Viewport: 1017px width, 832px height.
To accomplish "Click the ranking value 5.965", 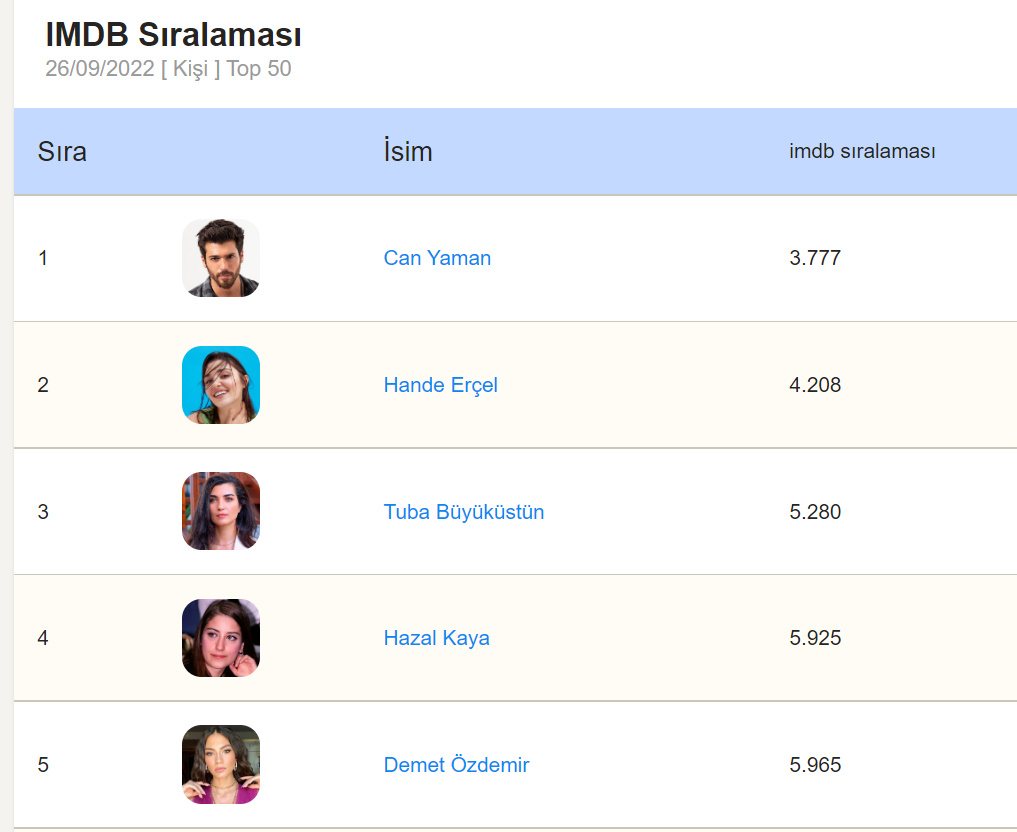I will [815, 765].
